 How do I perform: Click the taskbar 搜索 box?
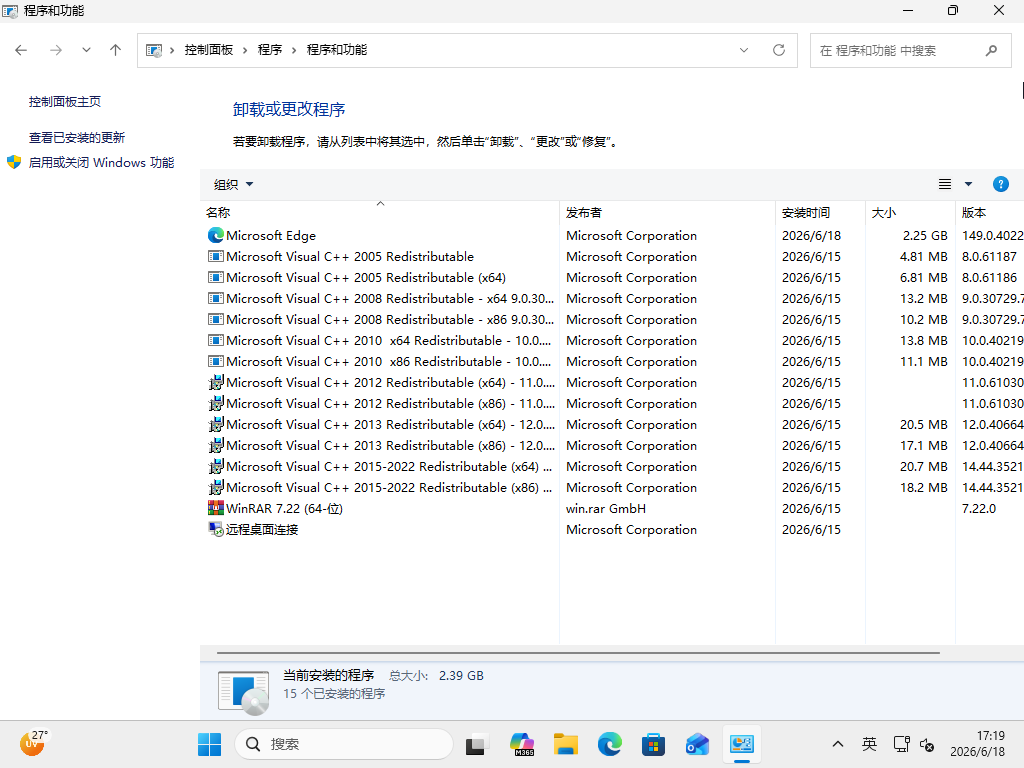(344, 744)
